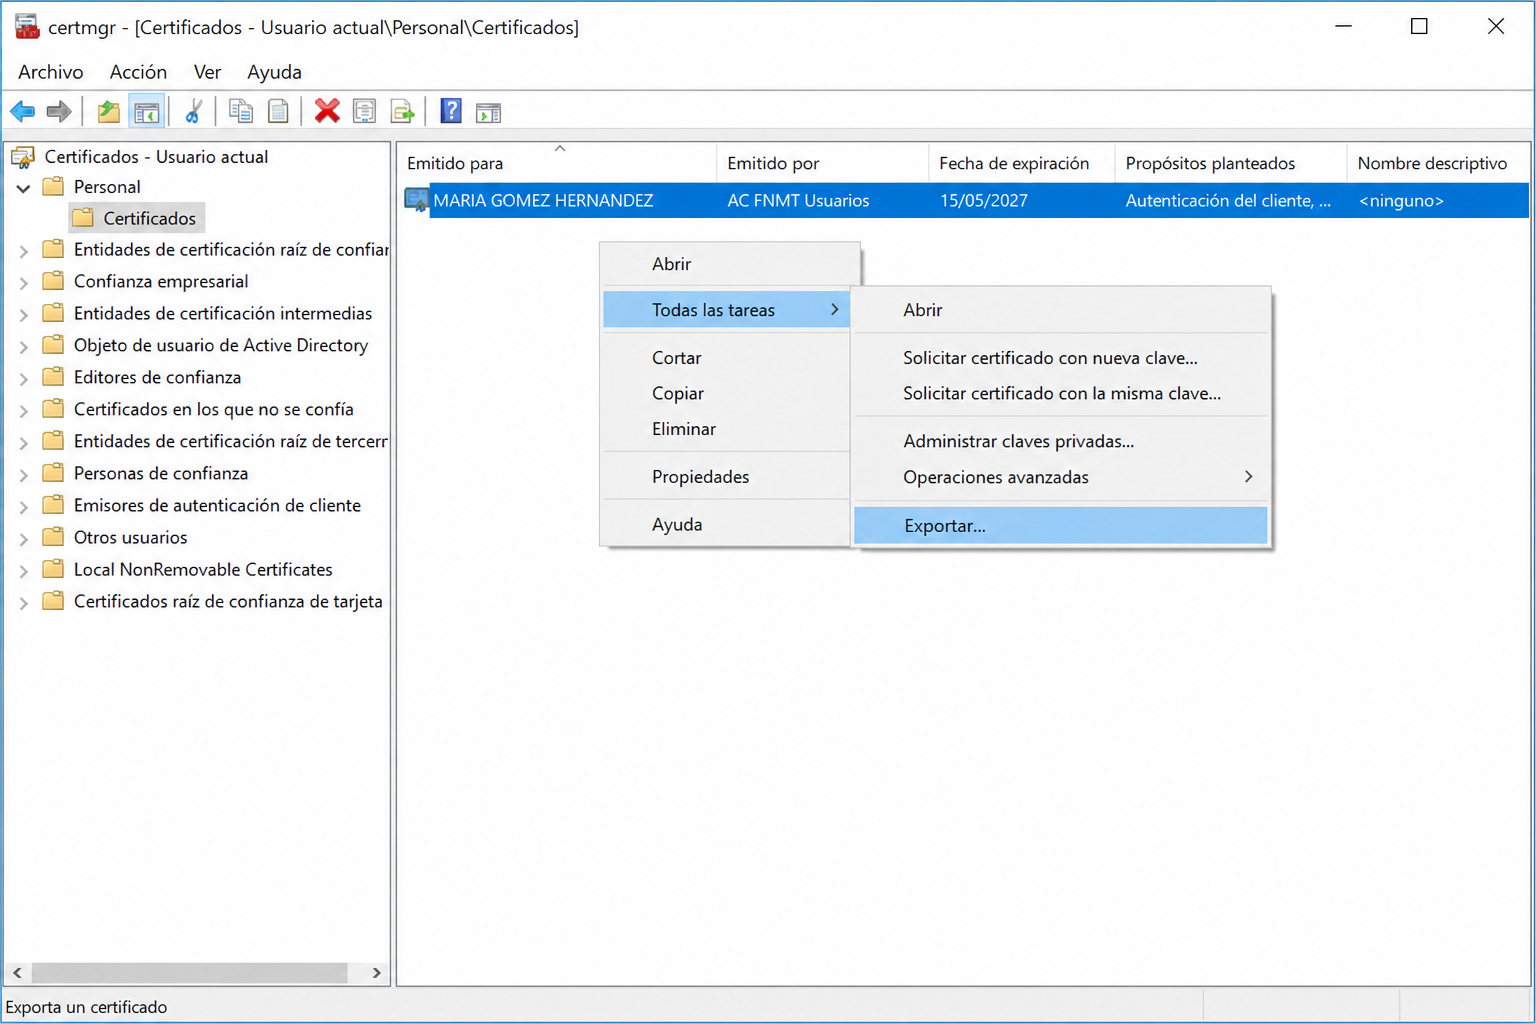Image resolution: width=1536 pixels, height=1024 pixels.
Task: Click the Copy toolbar icon
Action: (241, 112)
